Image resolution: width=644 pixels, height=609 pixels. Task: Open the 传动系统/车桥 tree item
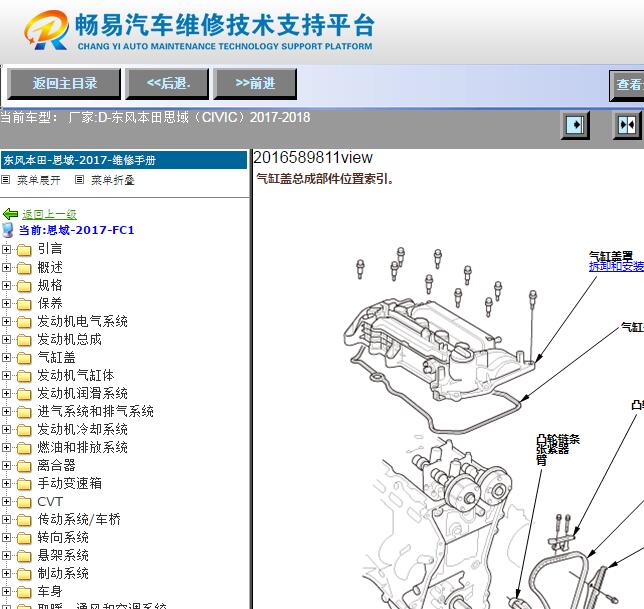click(79, 519)
